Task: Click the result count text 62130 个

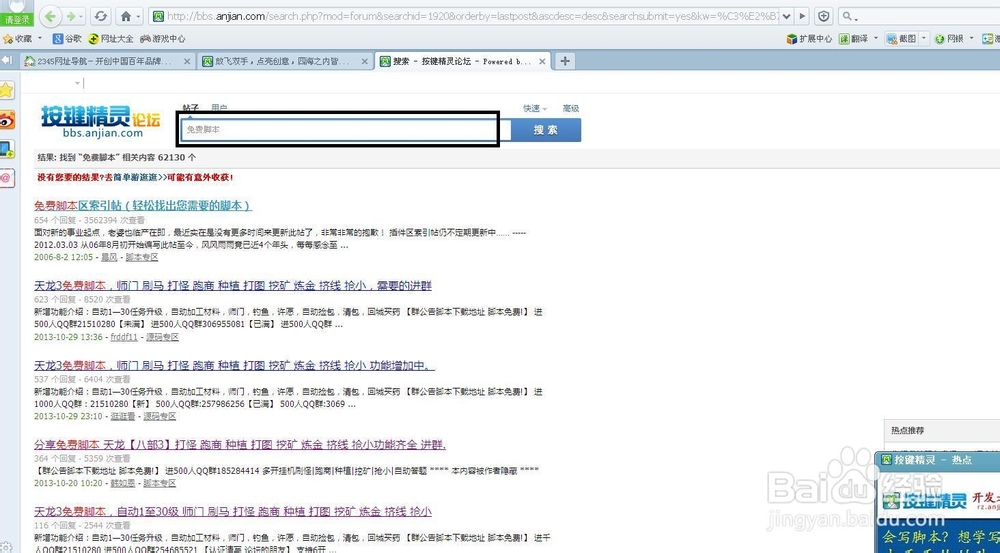Action: point(177,157)
